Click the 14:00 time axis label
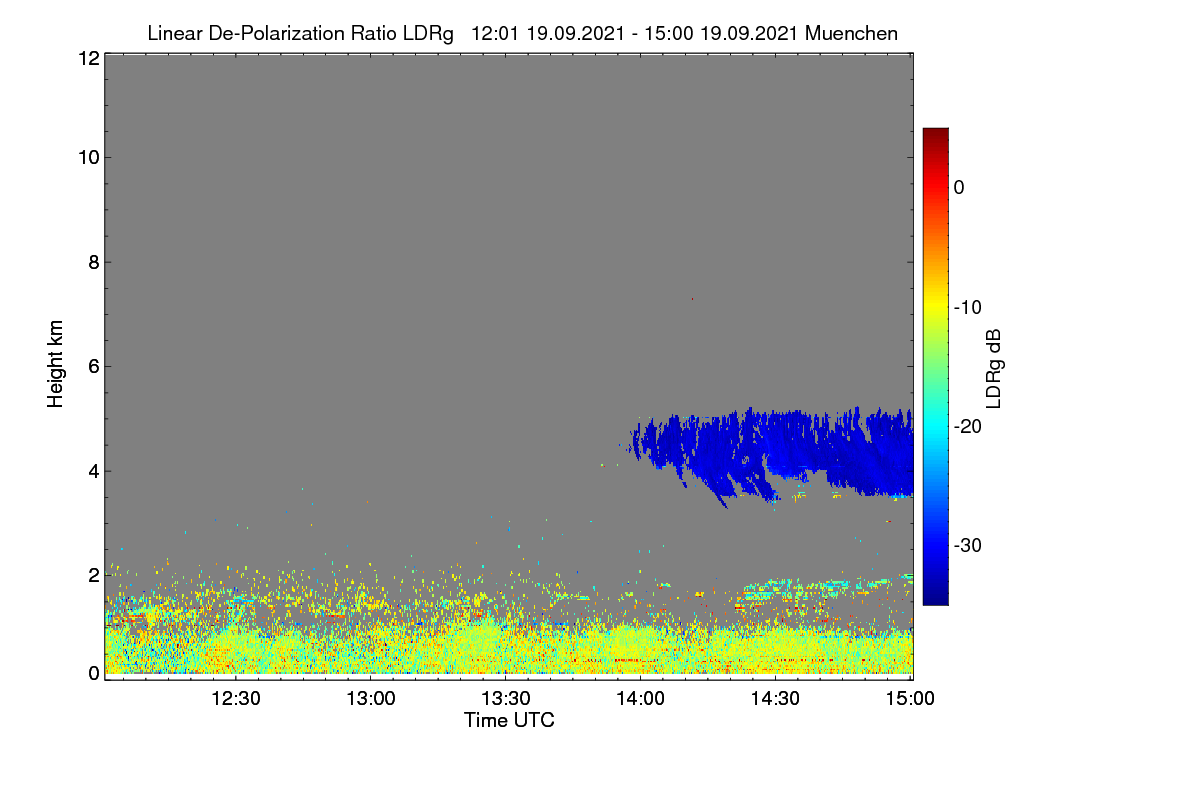The image size is (1200, 800). 641,698
